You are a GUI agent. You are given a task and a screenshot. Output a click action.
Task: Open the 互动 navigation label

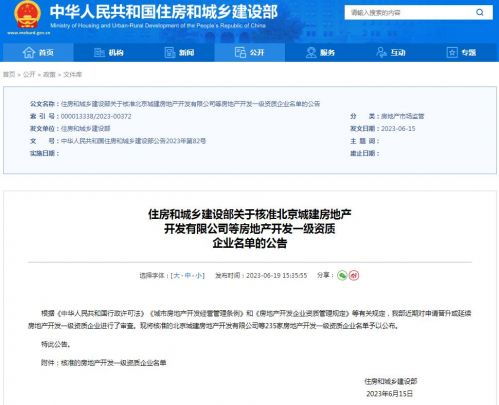[x=398, y=52]
